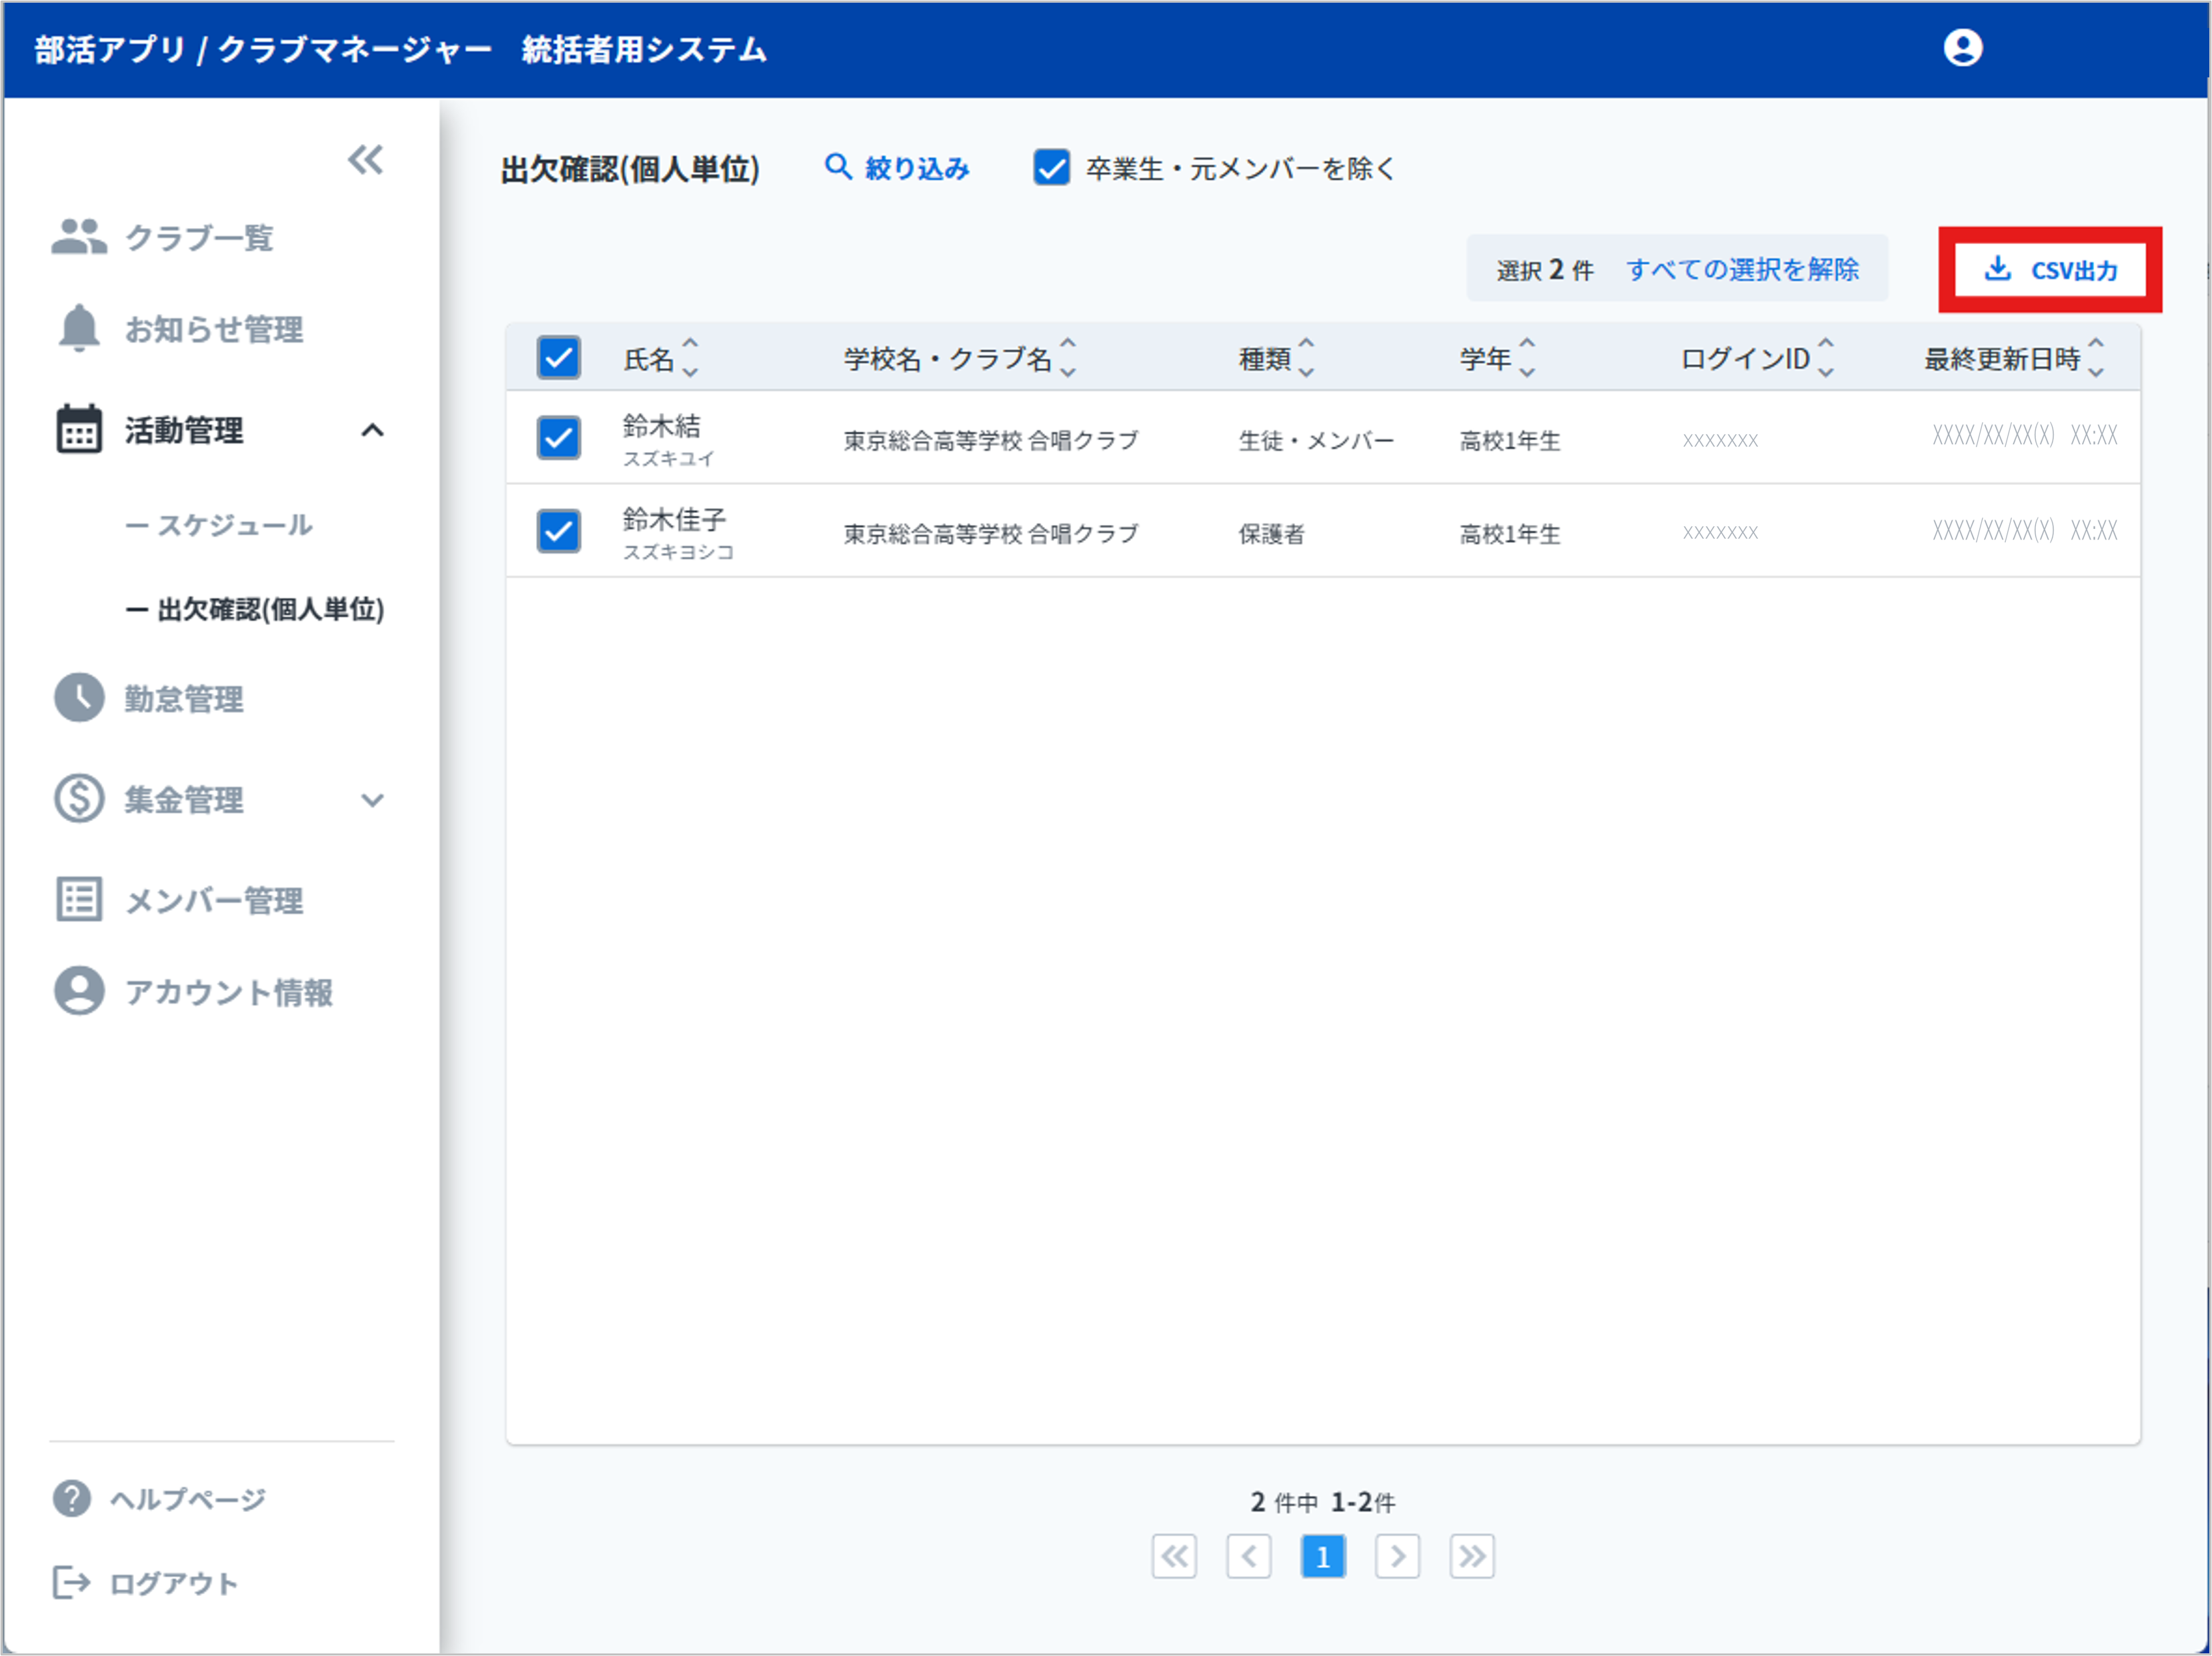The height and width of the screenshot is (1656, 2212).
Task: Sort table by 最終更新日時 column
Action: pos(2096,358)
